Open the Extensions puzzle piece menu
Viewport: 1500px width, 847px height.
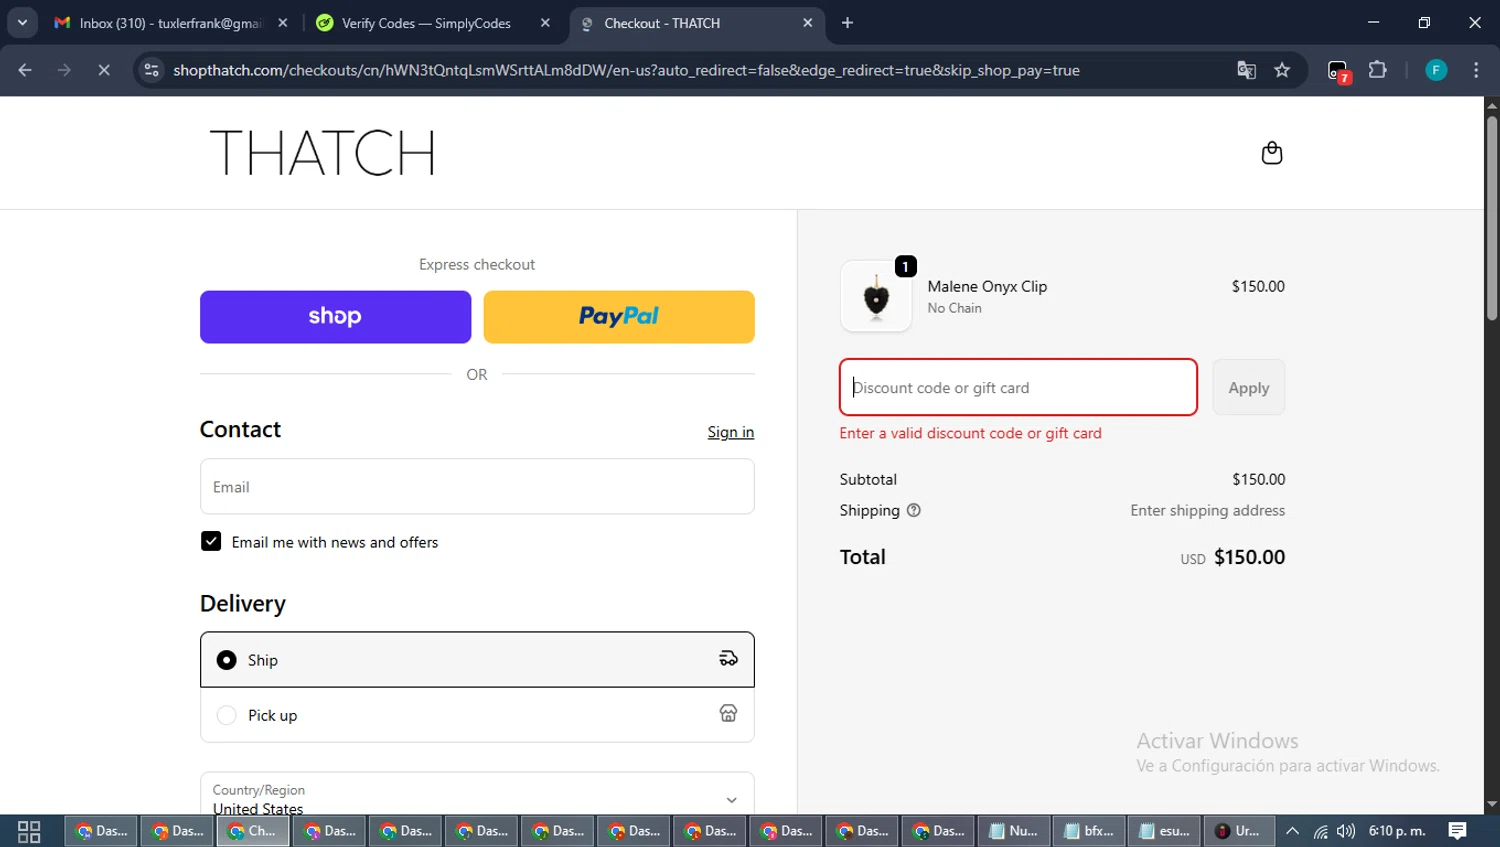[1377, 70]
